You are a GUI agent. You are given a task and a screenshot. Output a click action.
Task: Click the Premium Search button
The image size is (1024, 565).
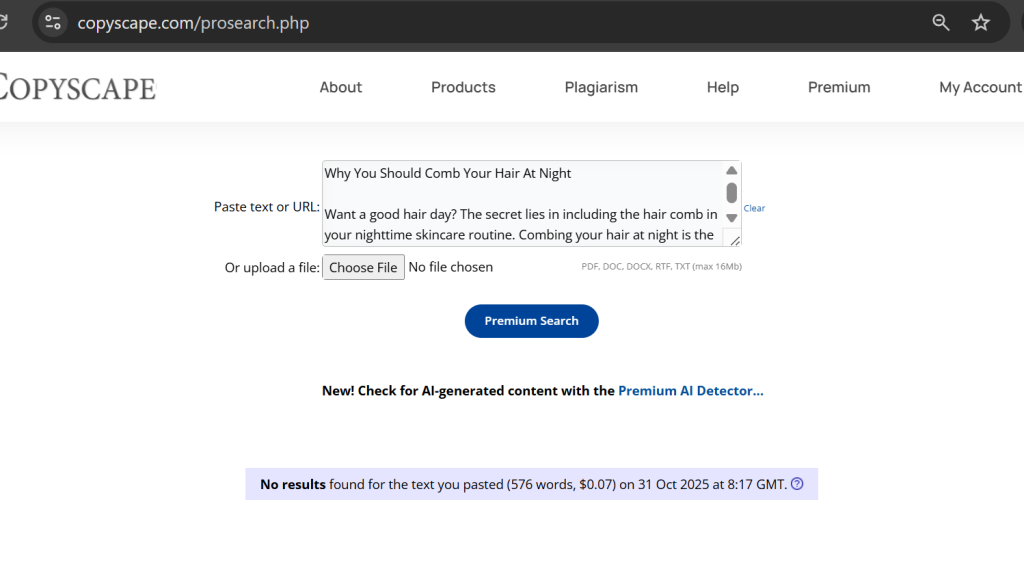pos(531,321)
